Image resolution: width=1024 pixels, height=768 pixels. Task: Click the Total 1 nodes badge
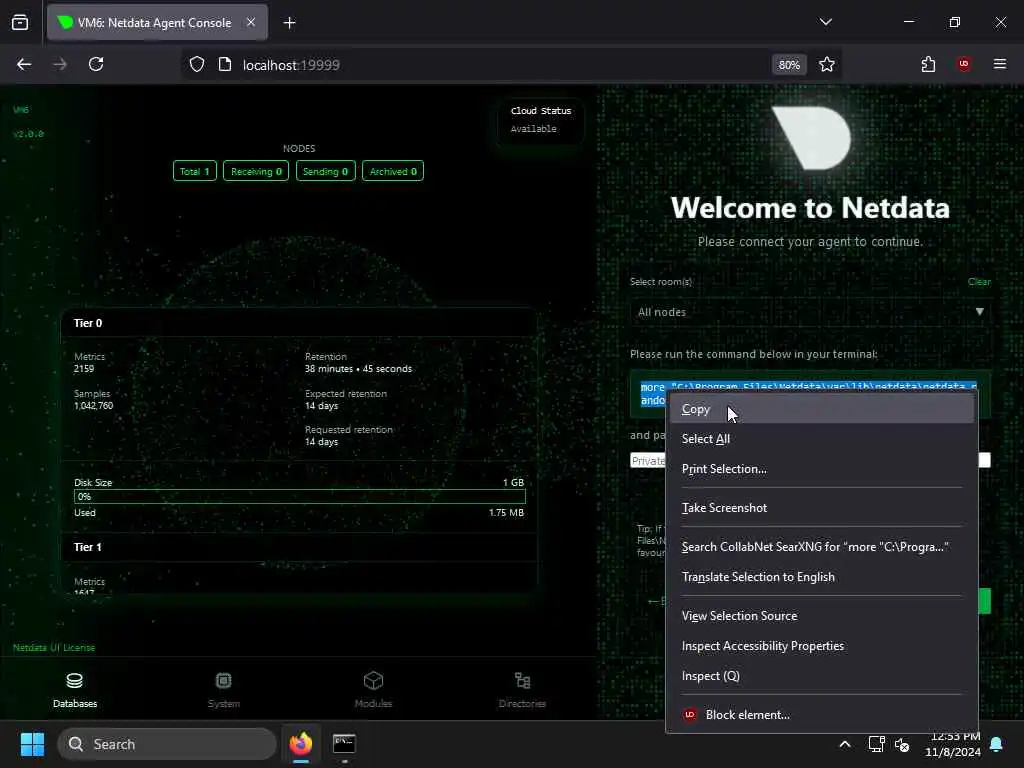tap(195, 171)
